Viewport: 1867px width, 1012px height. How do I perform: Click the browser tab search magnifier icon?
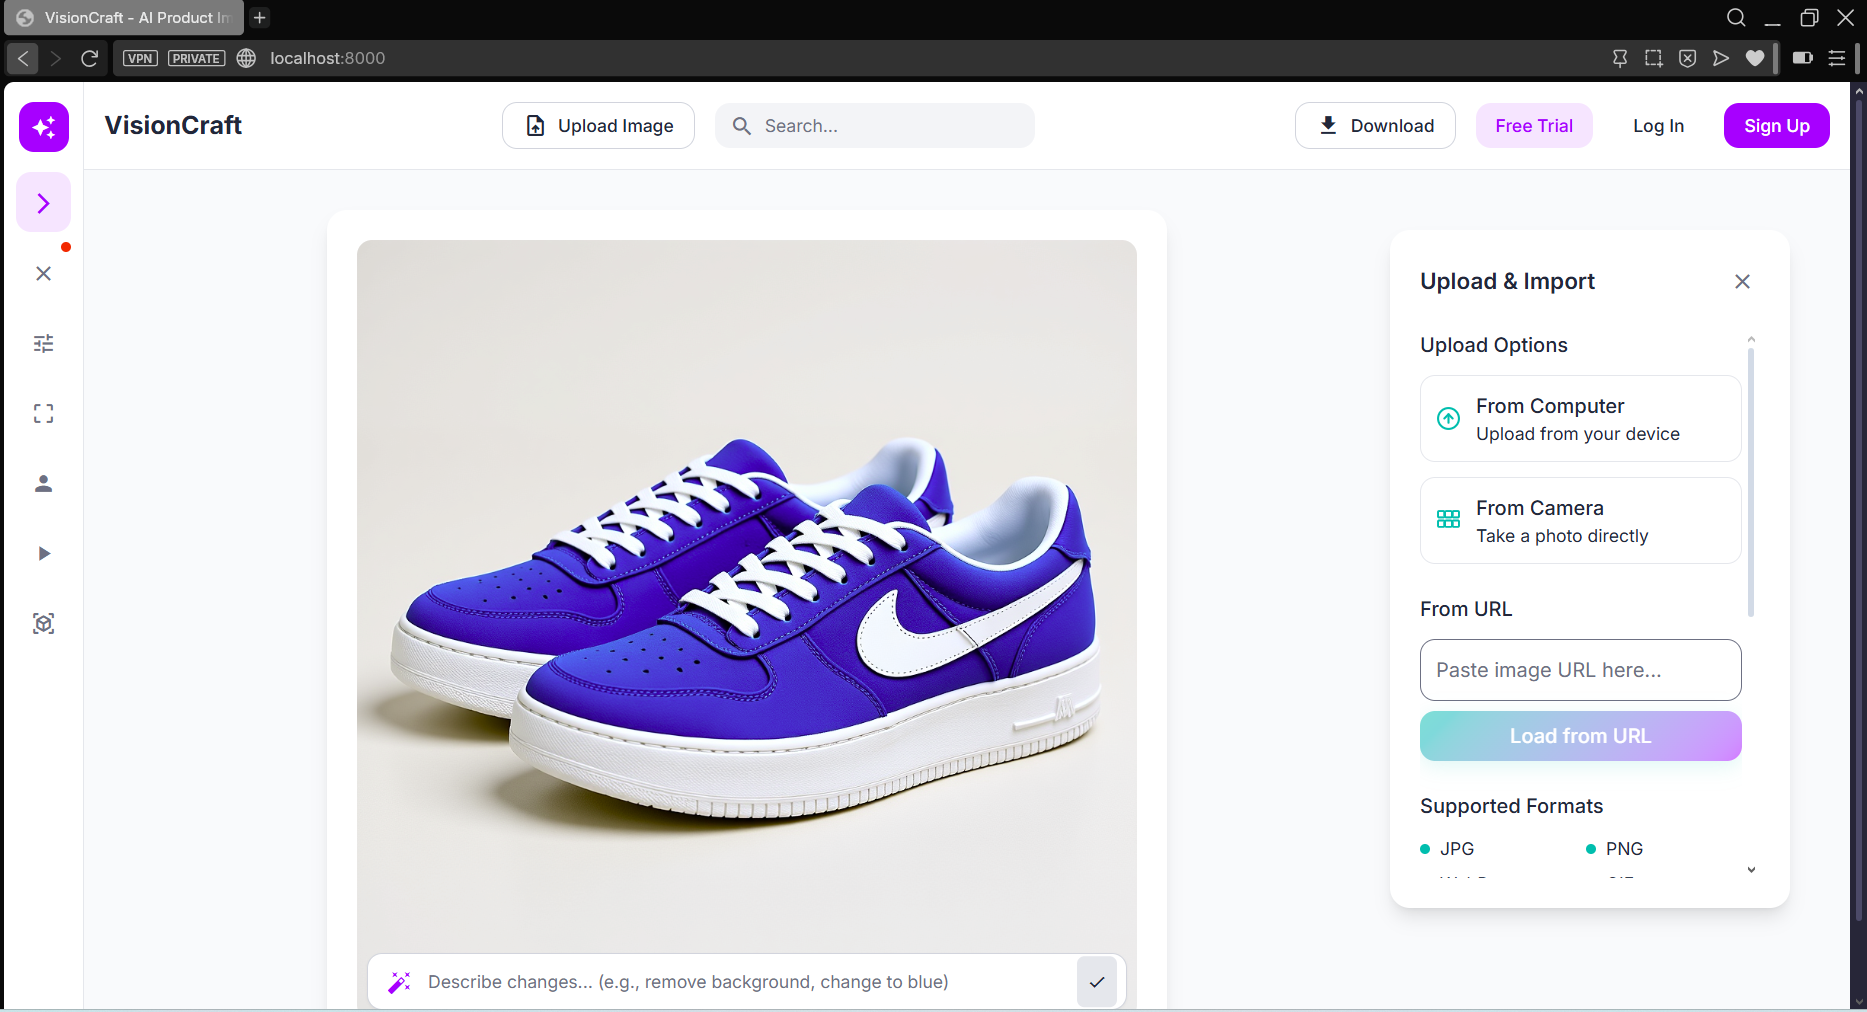pyautogui.click(x=1736, y=17)
